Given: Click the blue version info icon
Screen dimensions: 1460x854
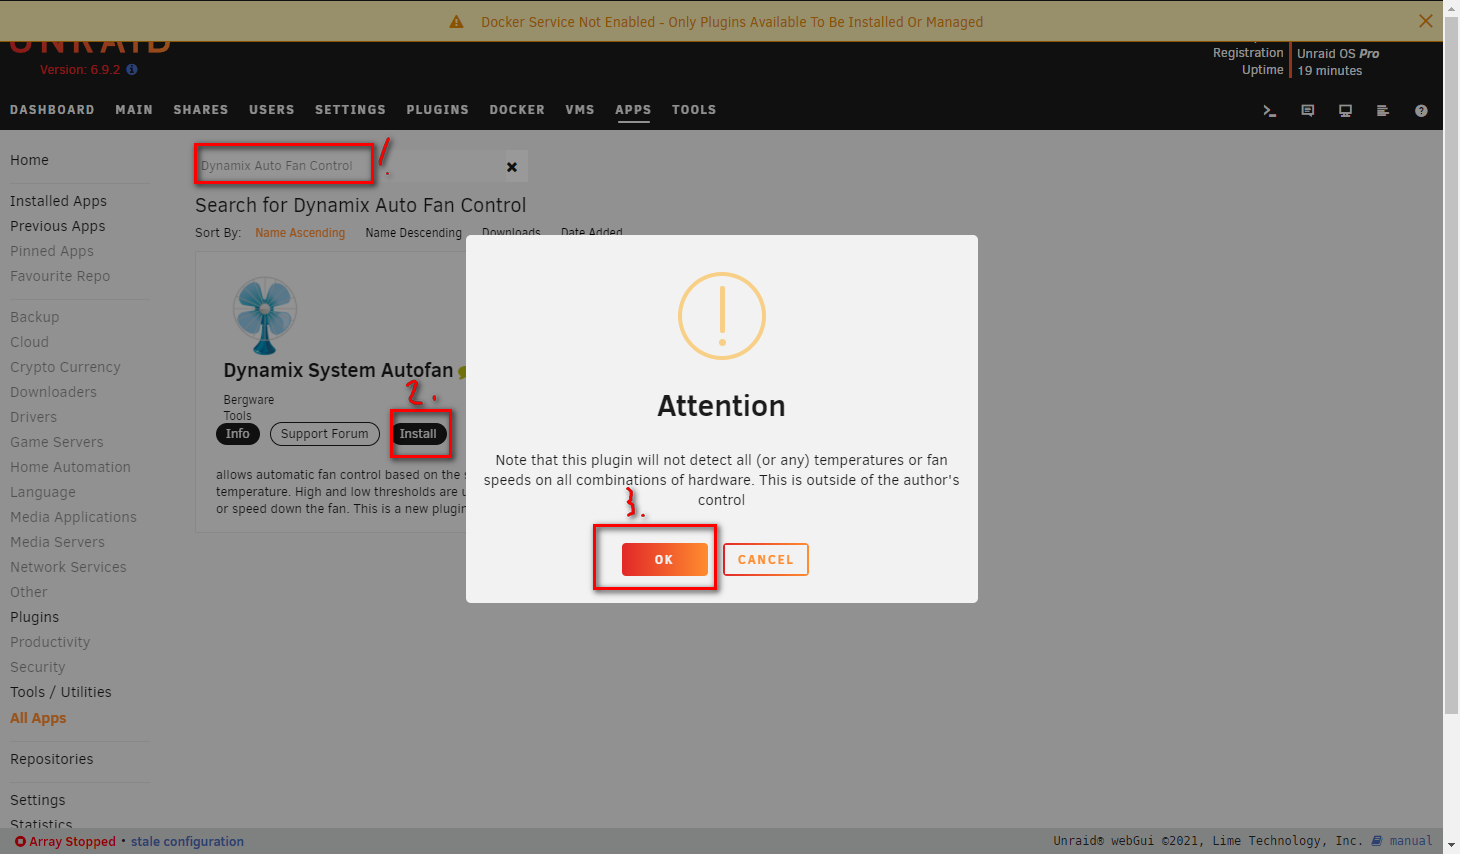Looking at the screenshot, I should pyautogui.click(x=132, y=70).
